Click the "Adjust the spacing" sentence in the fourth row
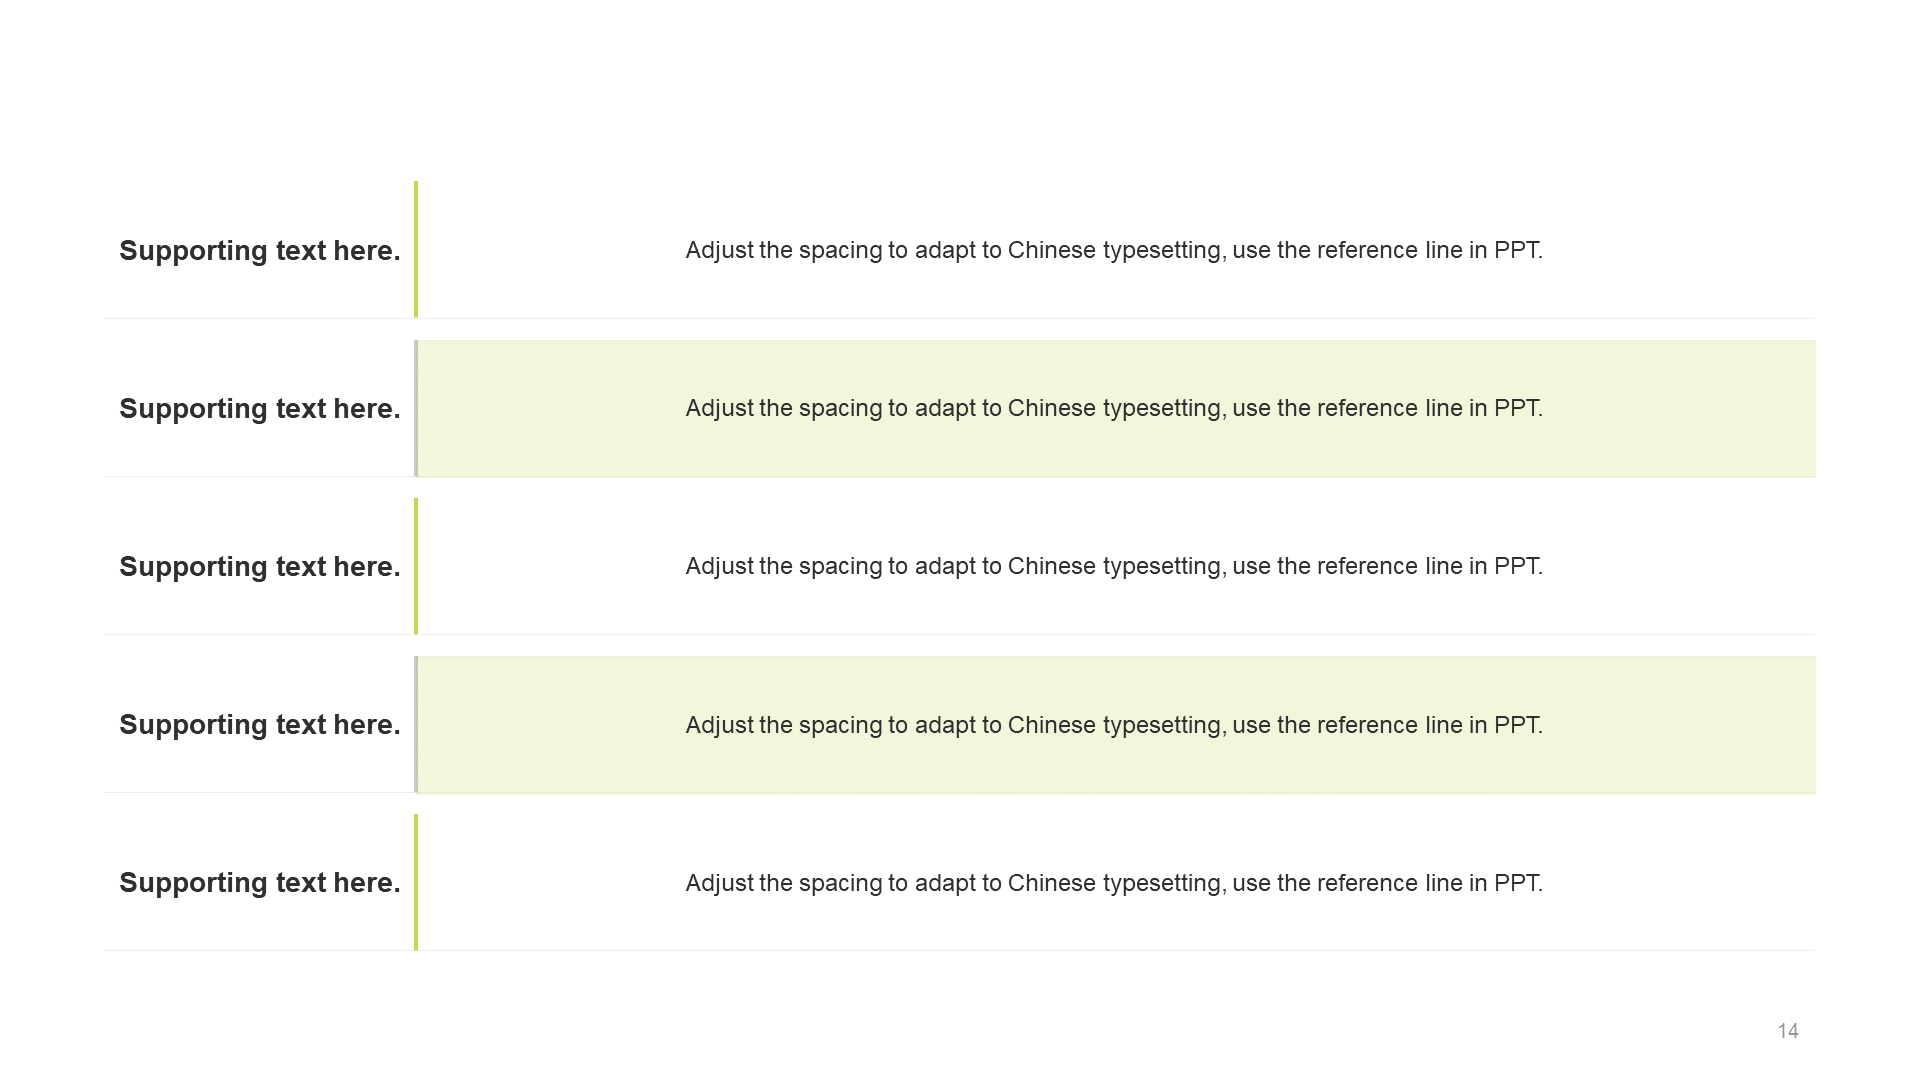This screenshot has width=1920, height=1080. tap(1113, 725)
